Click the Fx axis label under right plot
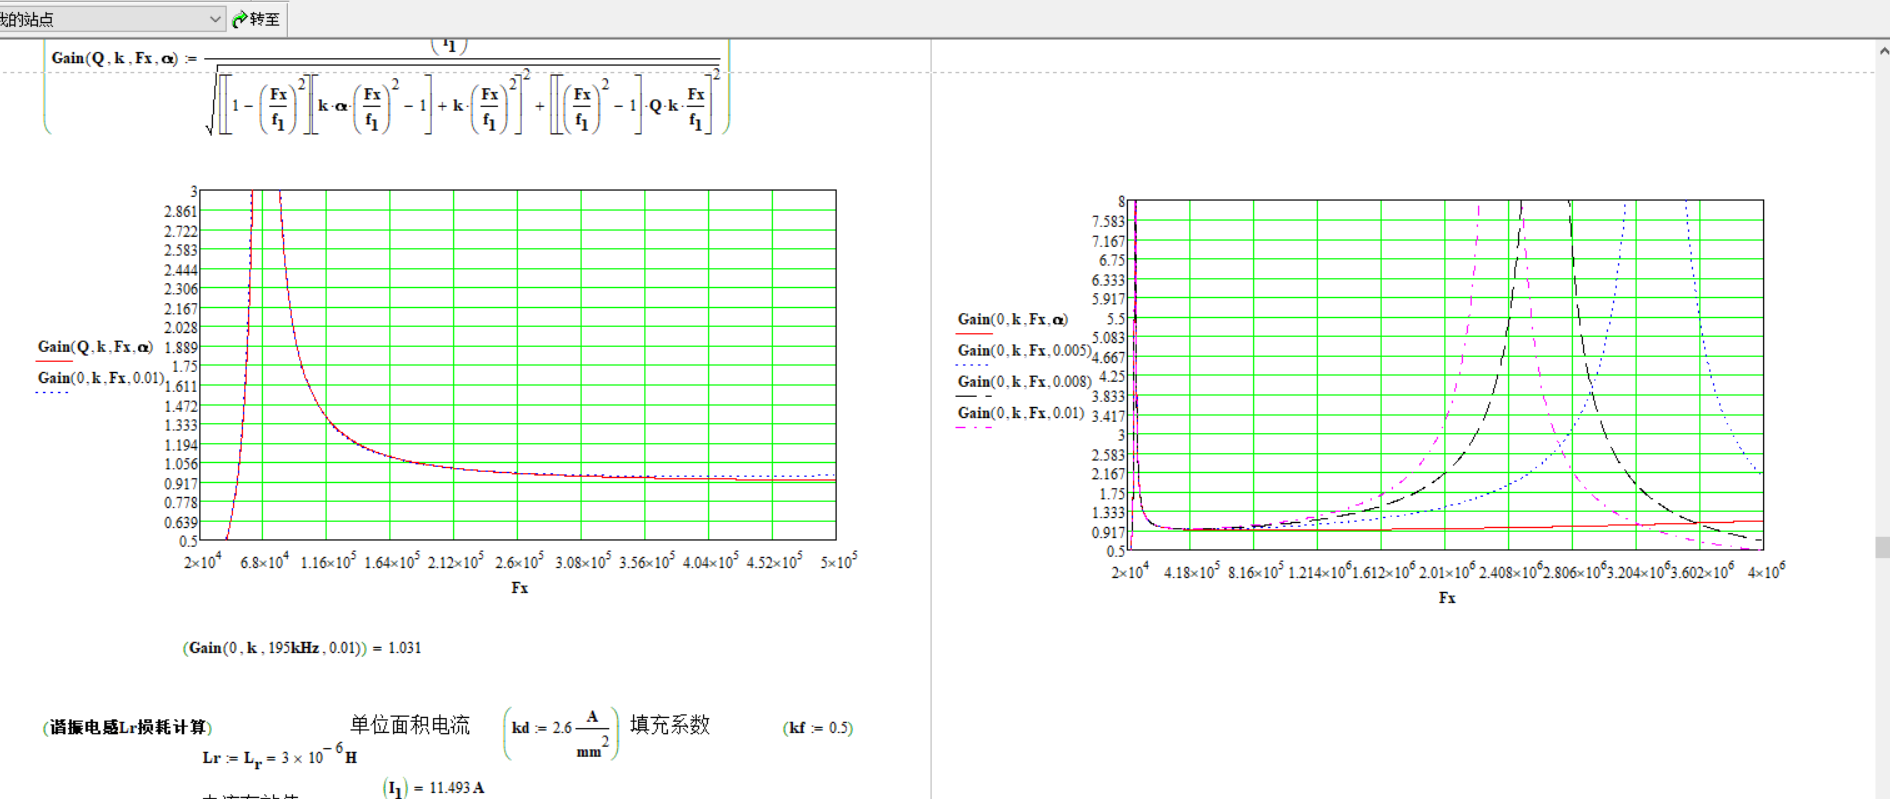The width and height of the screenshot is (1890, 799). (1447, 598)
